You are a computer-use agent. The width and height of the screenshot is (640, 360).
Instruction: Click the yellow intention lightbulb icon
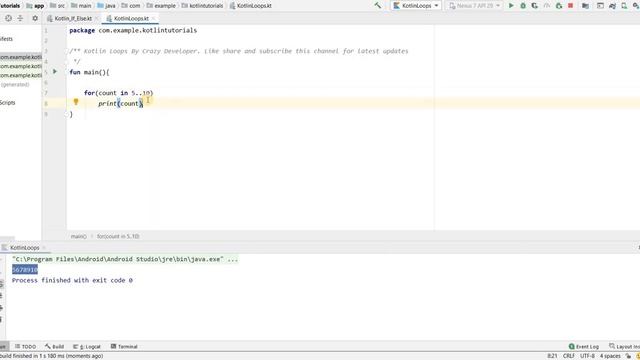coord(76,102)
